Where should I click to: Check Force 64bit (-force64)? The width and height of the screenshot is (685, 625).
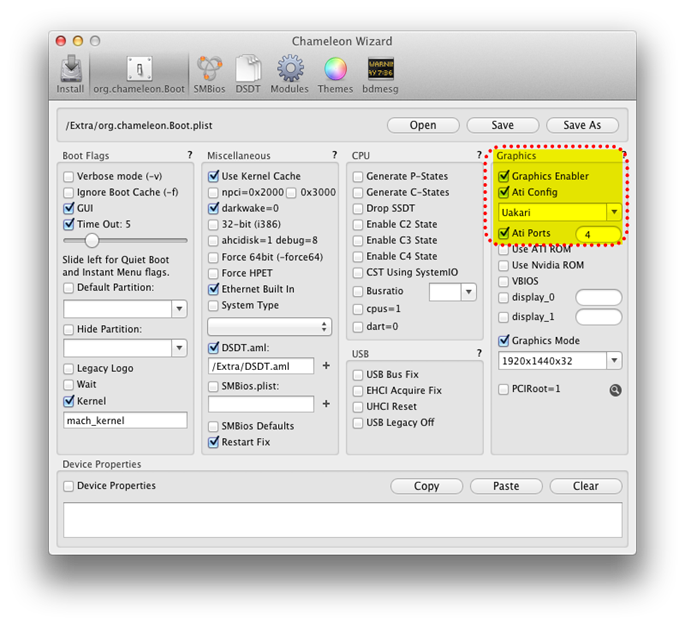click(213, 257)
